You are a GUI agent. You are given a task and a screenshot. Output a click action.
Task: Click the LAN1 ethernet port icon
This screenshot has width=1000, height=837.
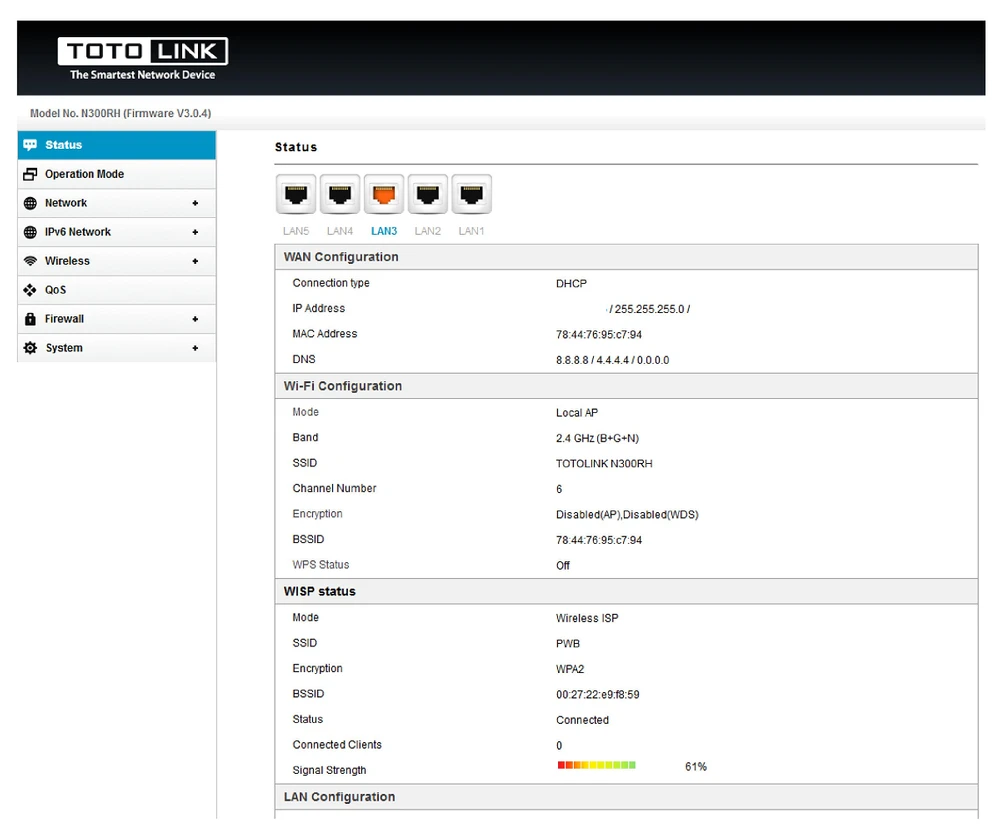click(x=471, y=194)
